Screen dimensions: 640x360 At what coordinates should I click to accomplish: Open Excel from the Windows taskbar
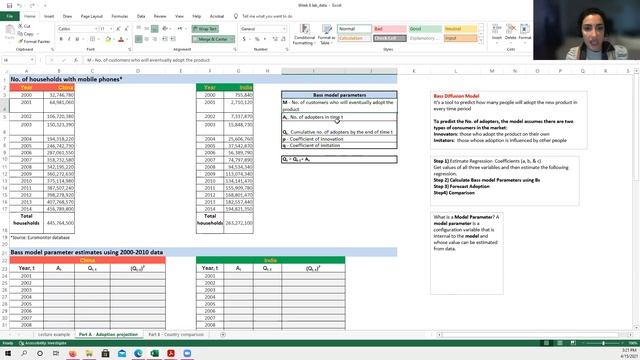pyautogui.click(x=154, y=353)
